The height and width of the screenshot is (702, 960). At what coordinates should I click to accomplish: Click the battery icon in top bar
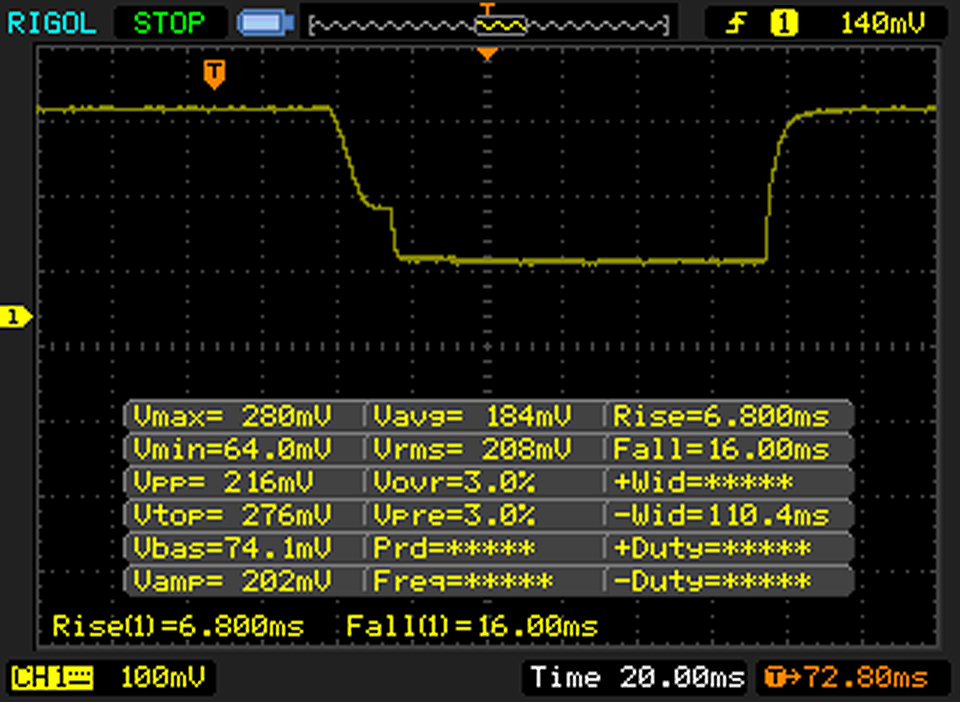(266, 23)
